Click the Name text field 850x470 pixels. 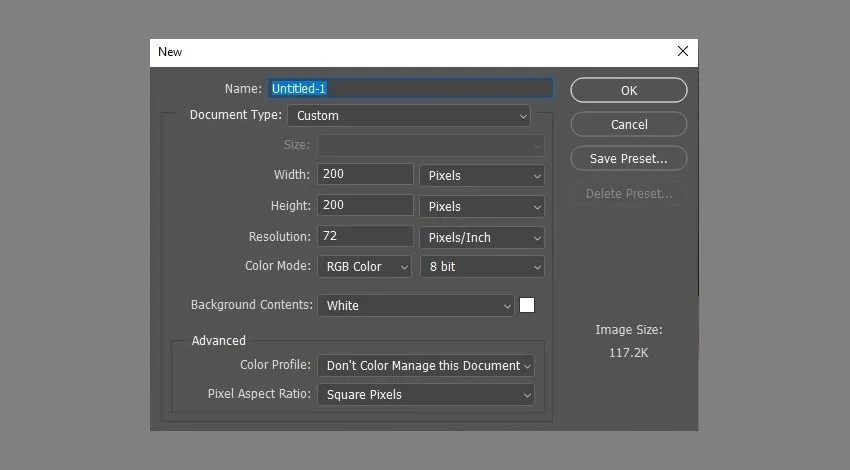410,88
